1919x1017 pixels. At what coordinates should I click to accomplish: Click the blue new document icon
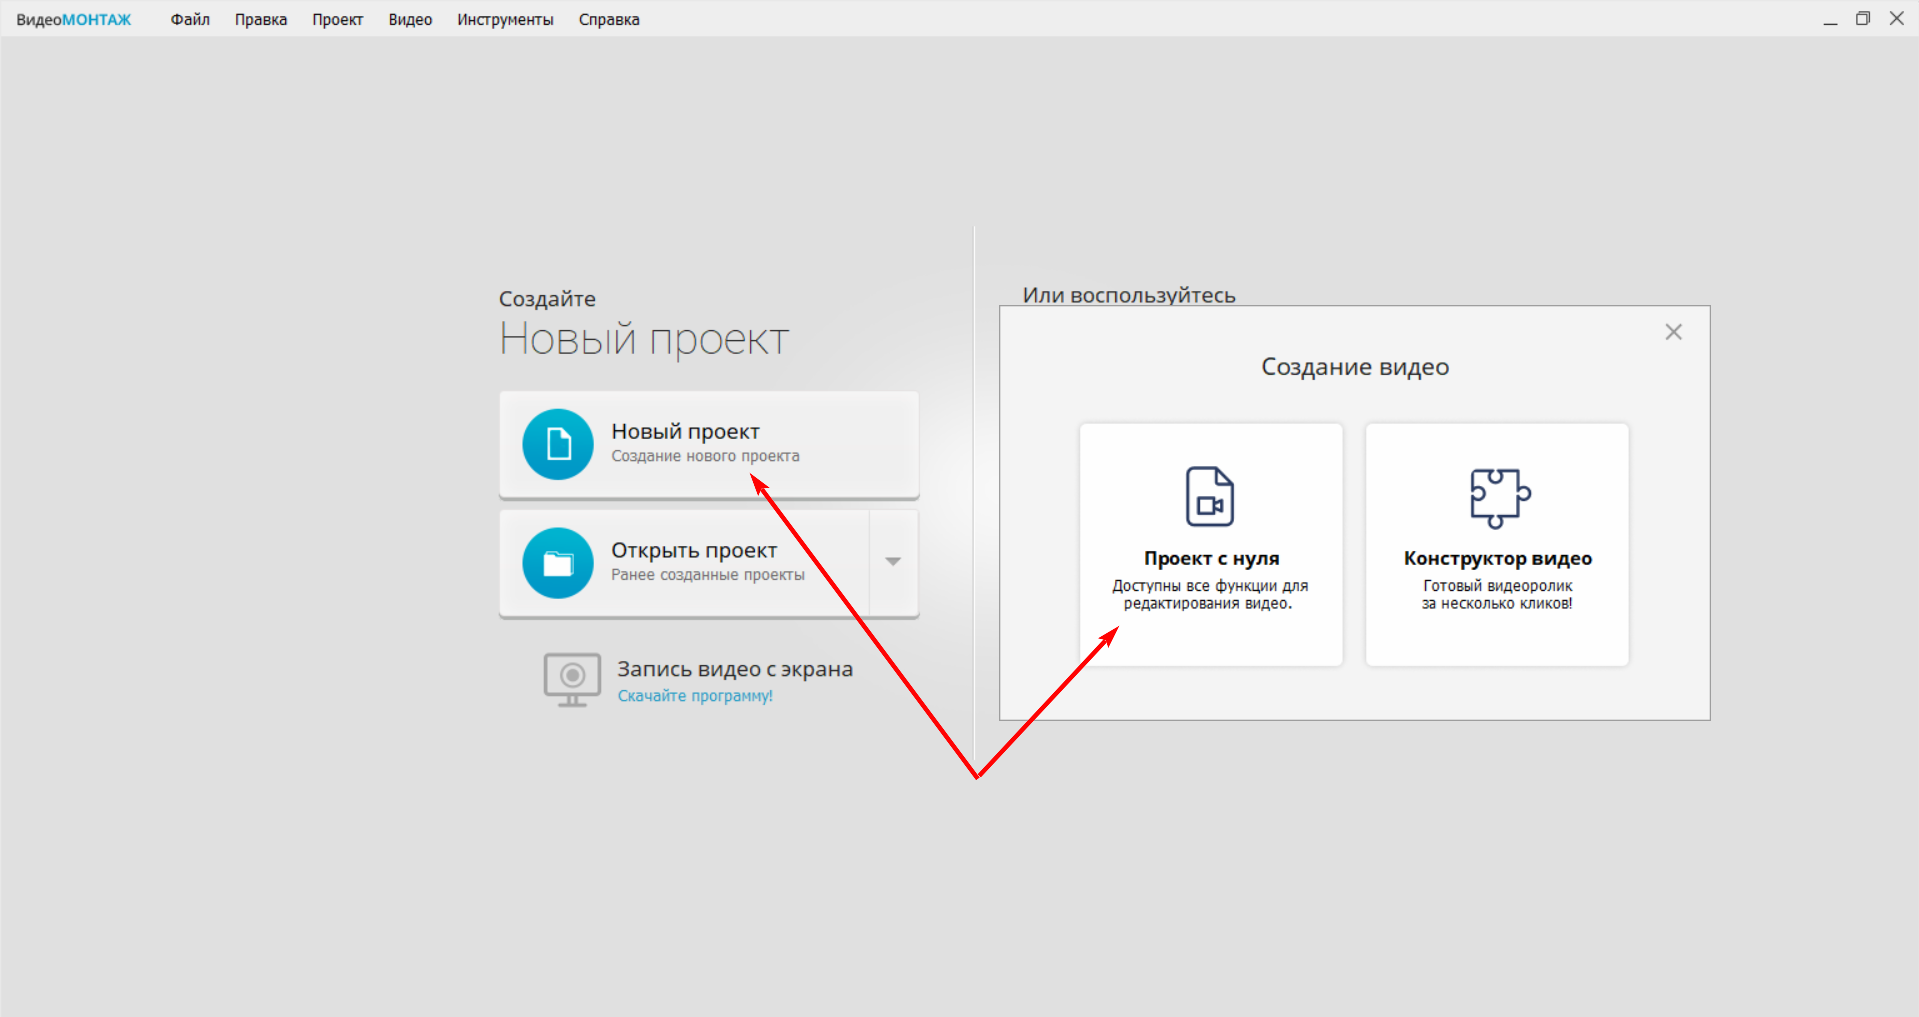[558, 444]
